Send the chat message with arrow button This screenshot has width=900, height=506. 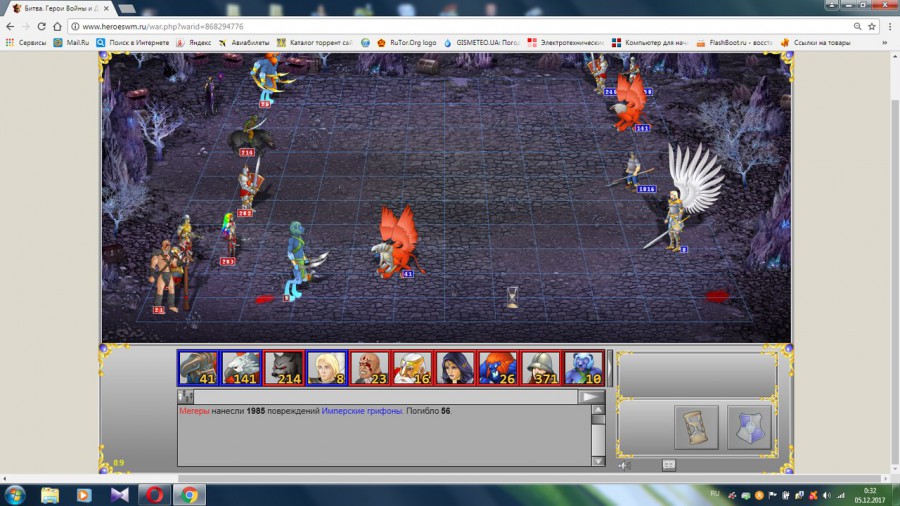tap(591, 396)
